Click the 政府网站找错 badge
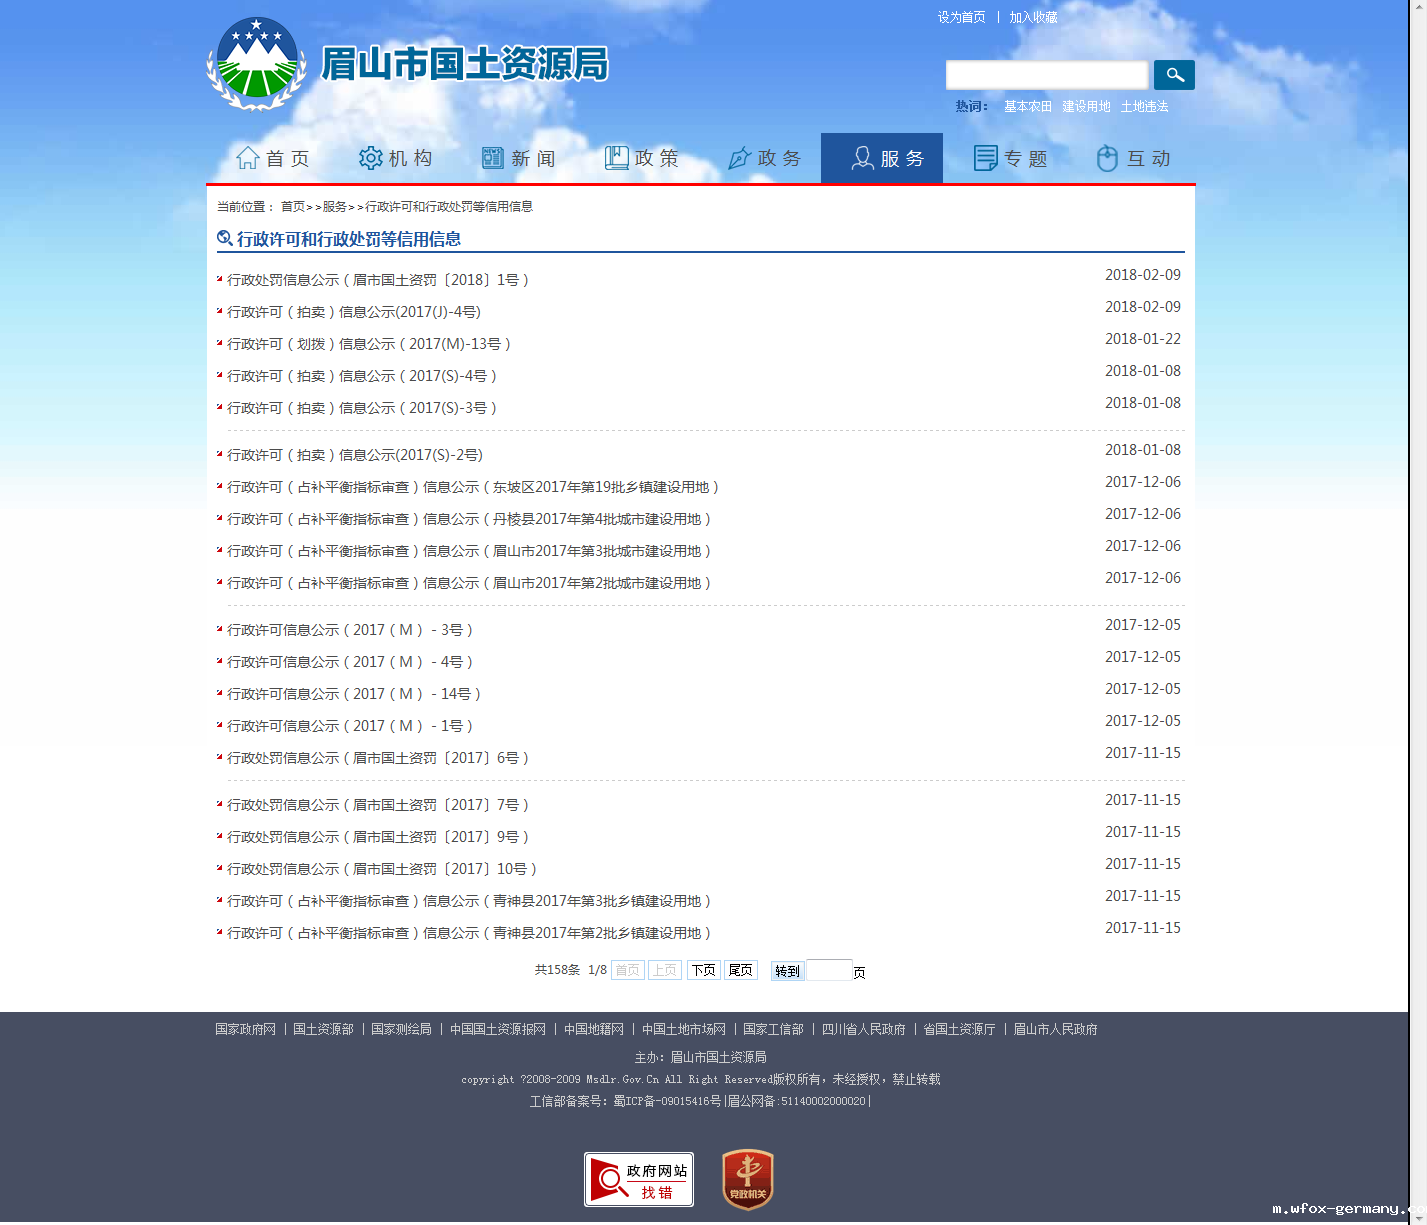Screen dimensions: 1427x1225 pos(639,1179)
